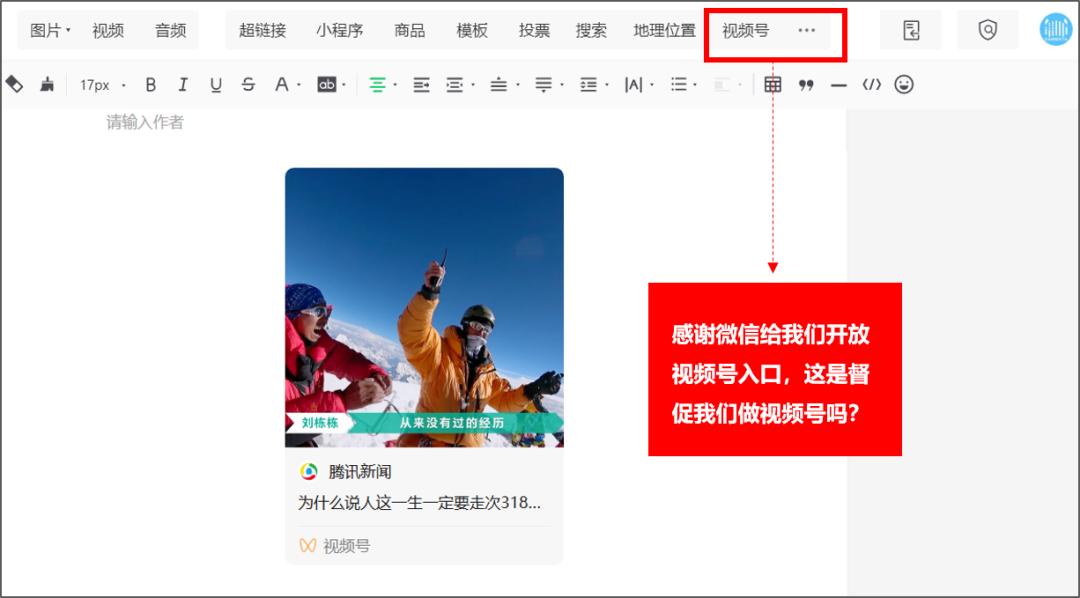Click the 腾讯新闻 logo icon
The width and height of the screenshot is (1080, 598).
tap(309, 472)
